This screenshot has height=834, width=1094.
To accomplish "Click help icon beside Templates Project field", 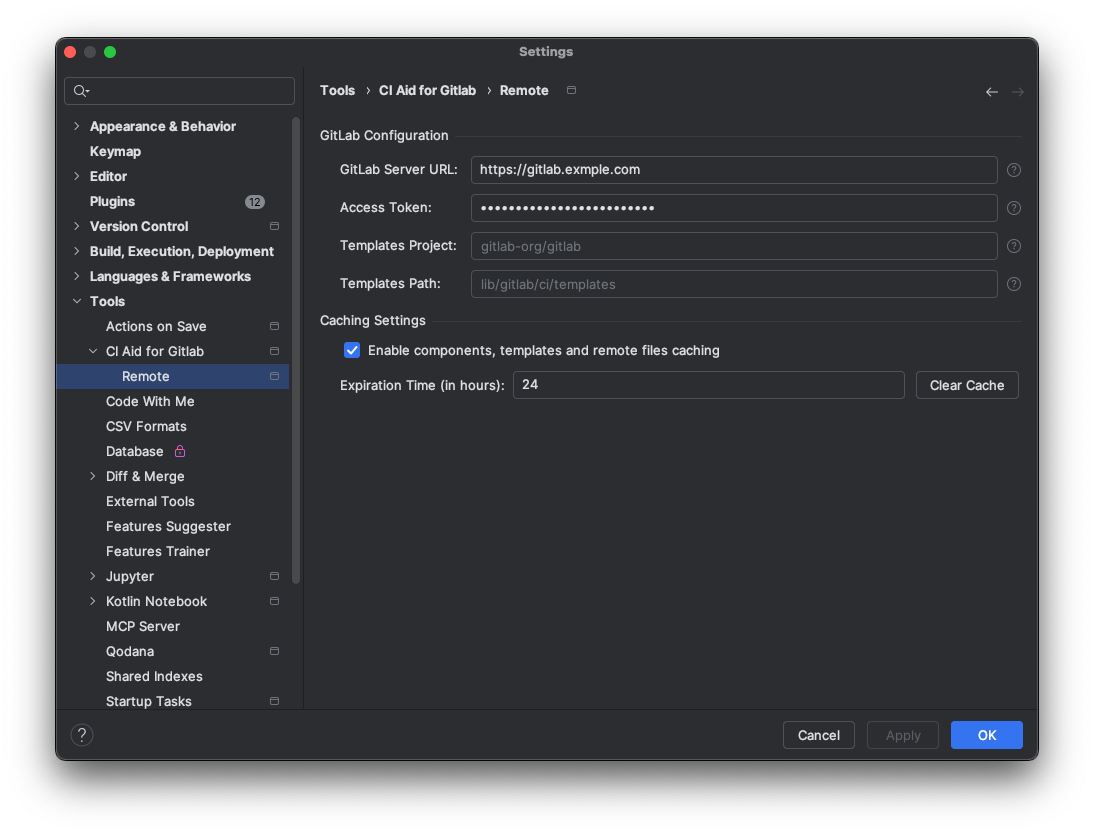I will click(1014, 246).
